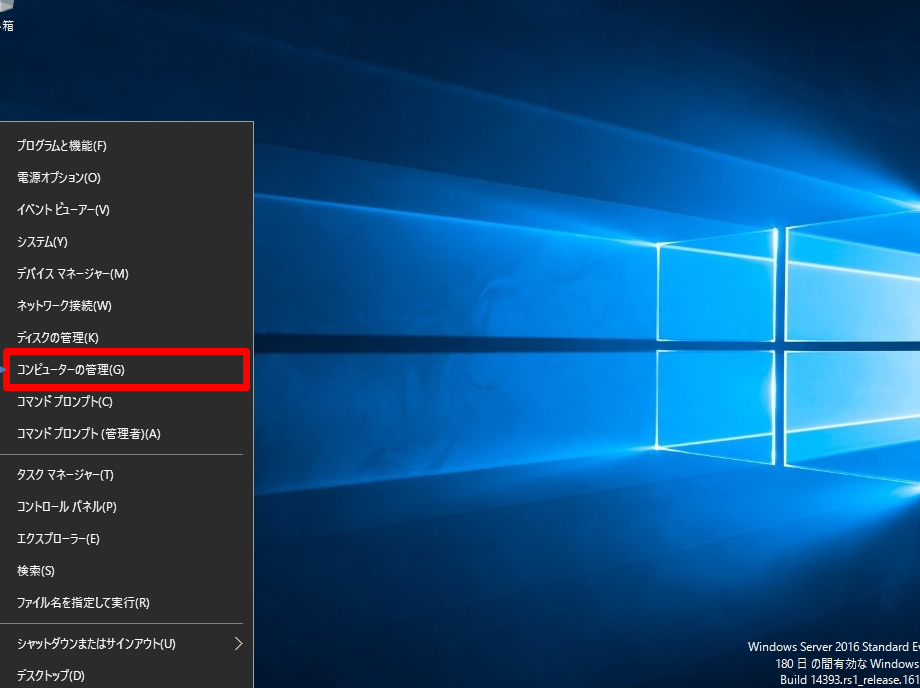
Task: Open コントロール パネル(P)
Action: point(67,507)
